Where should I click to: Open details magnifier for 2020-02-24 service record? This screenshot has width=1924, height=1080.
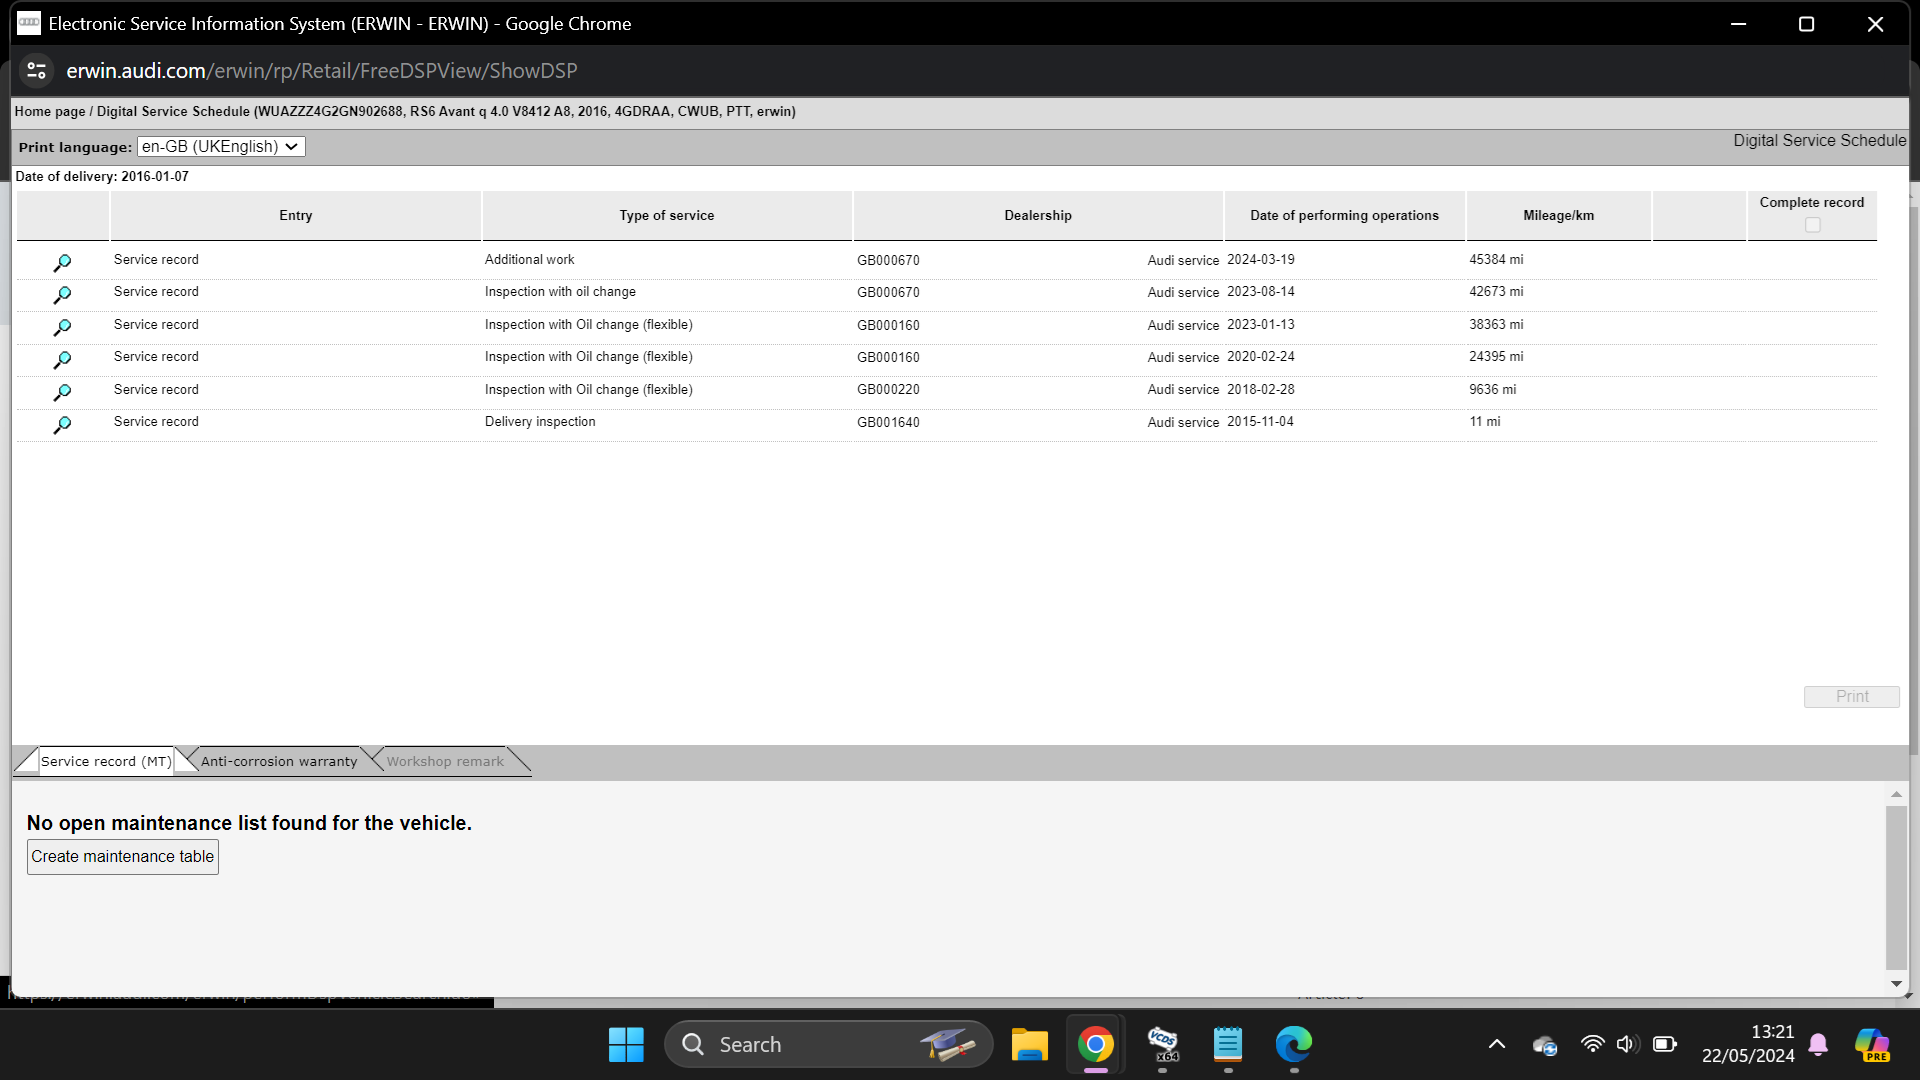(62, 360)
